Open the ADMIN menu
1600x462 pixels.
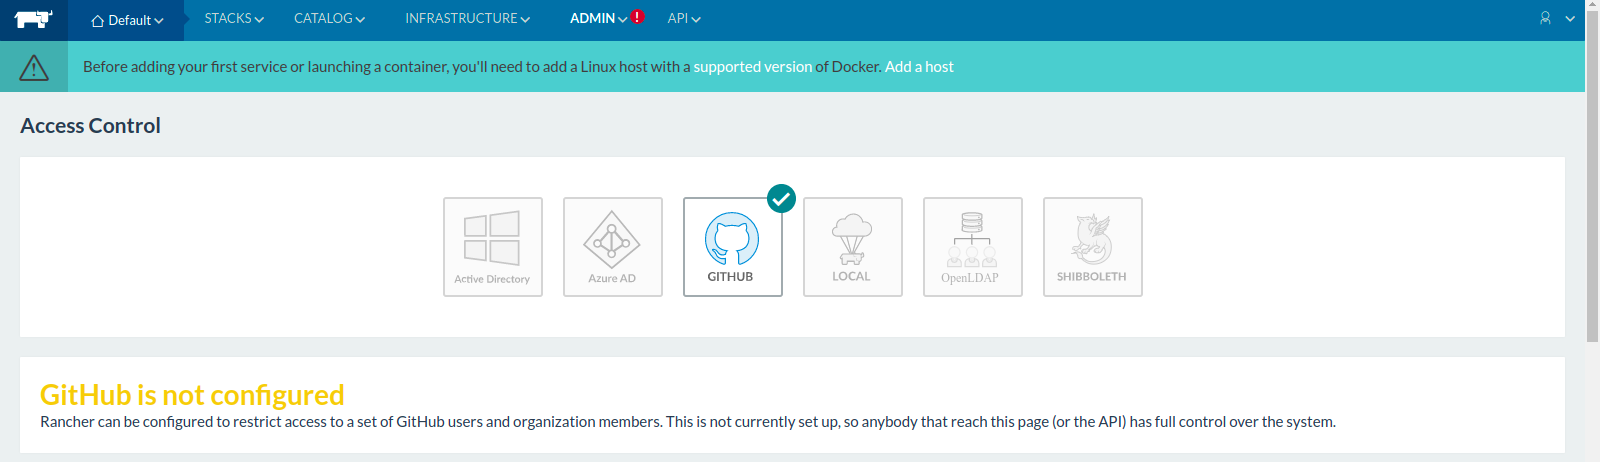click(598, 19)
